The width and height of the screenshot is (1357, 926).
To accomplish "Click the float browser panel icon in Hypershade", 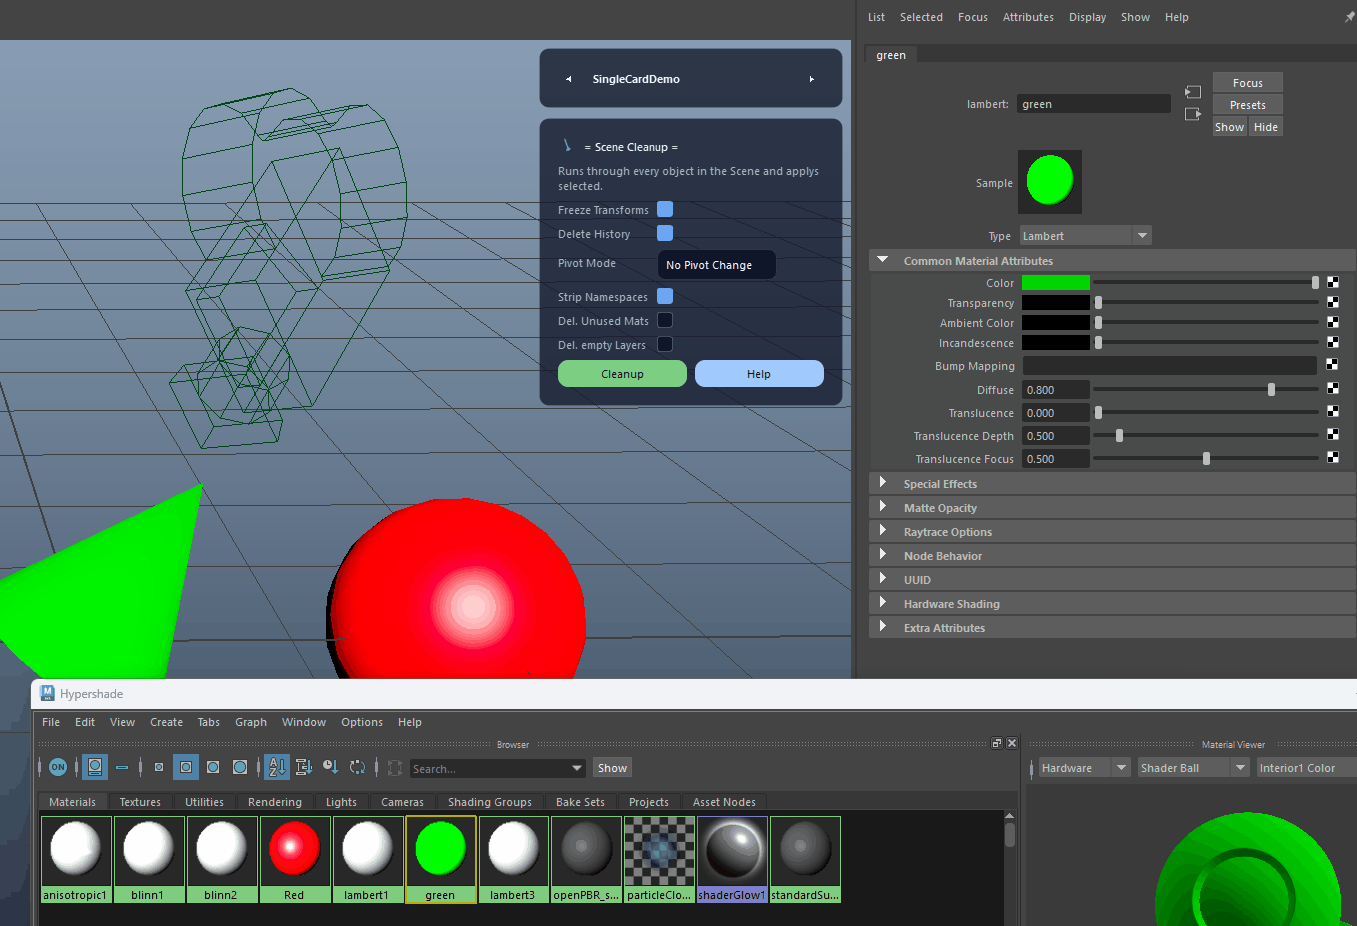I will coord(997,743).
